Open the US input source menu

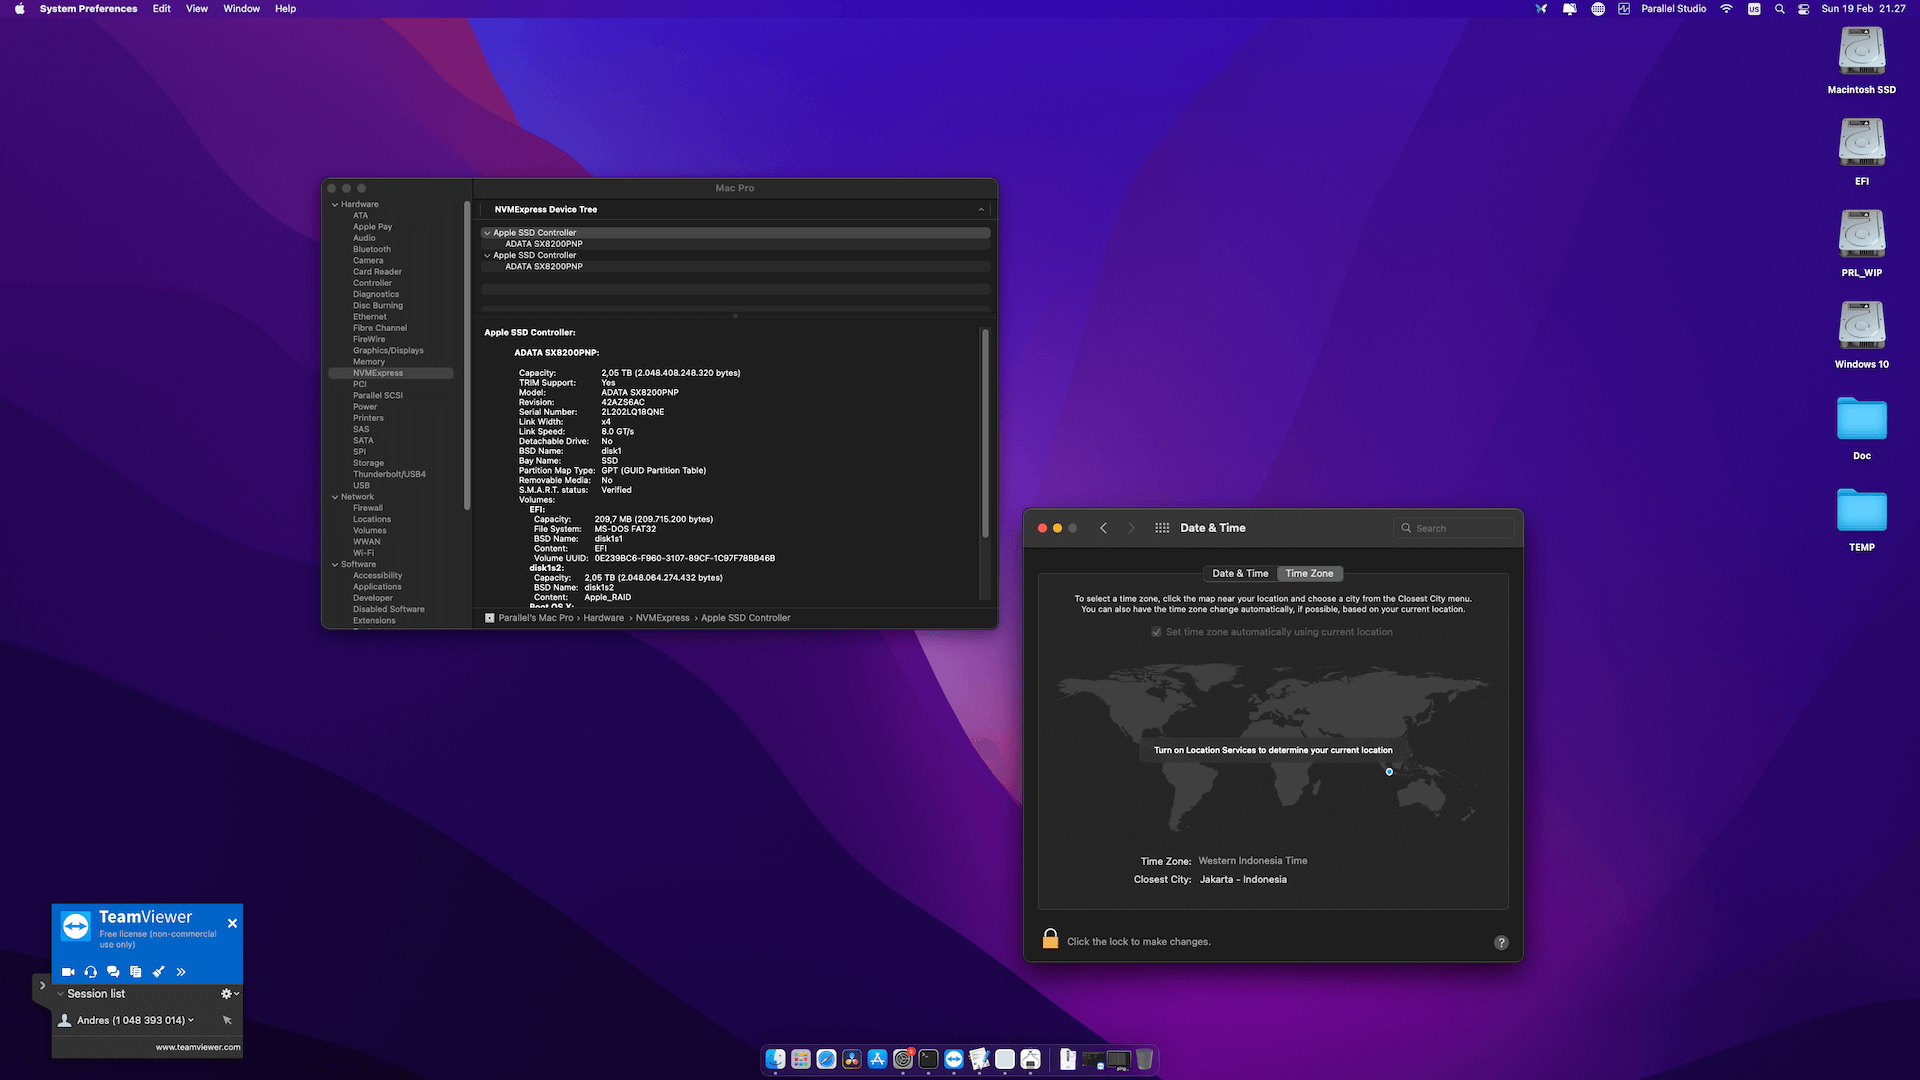point(1754,9)
